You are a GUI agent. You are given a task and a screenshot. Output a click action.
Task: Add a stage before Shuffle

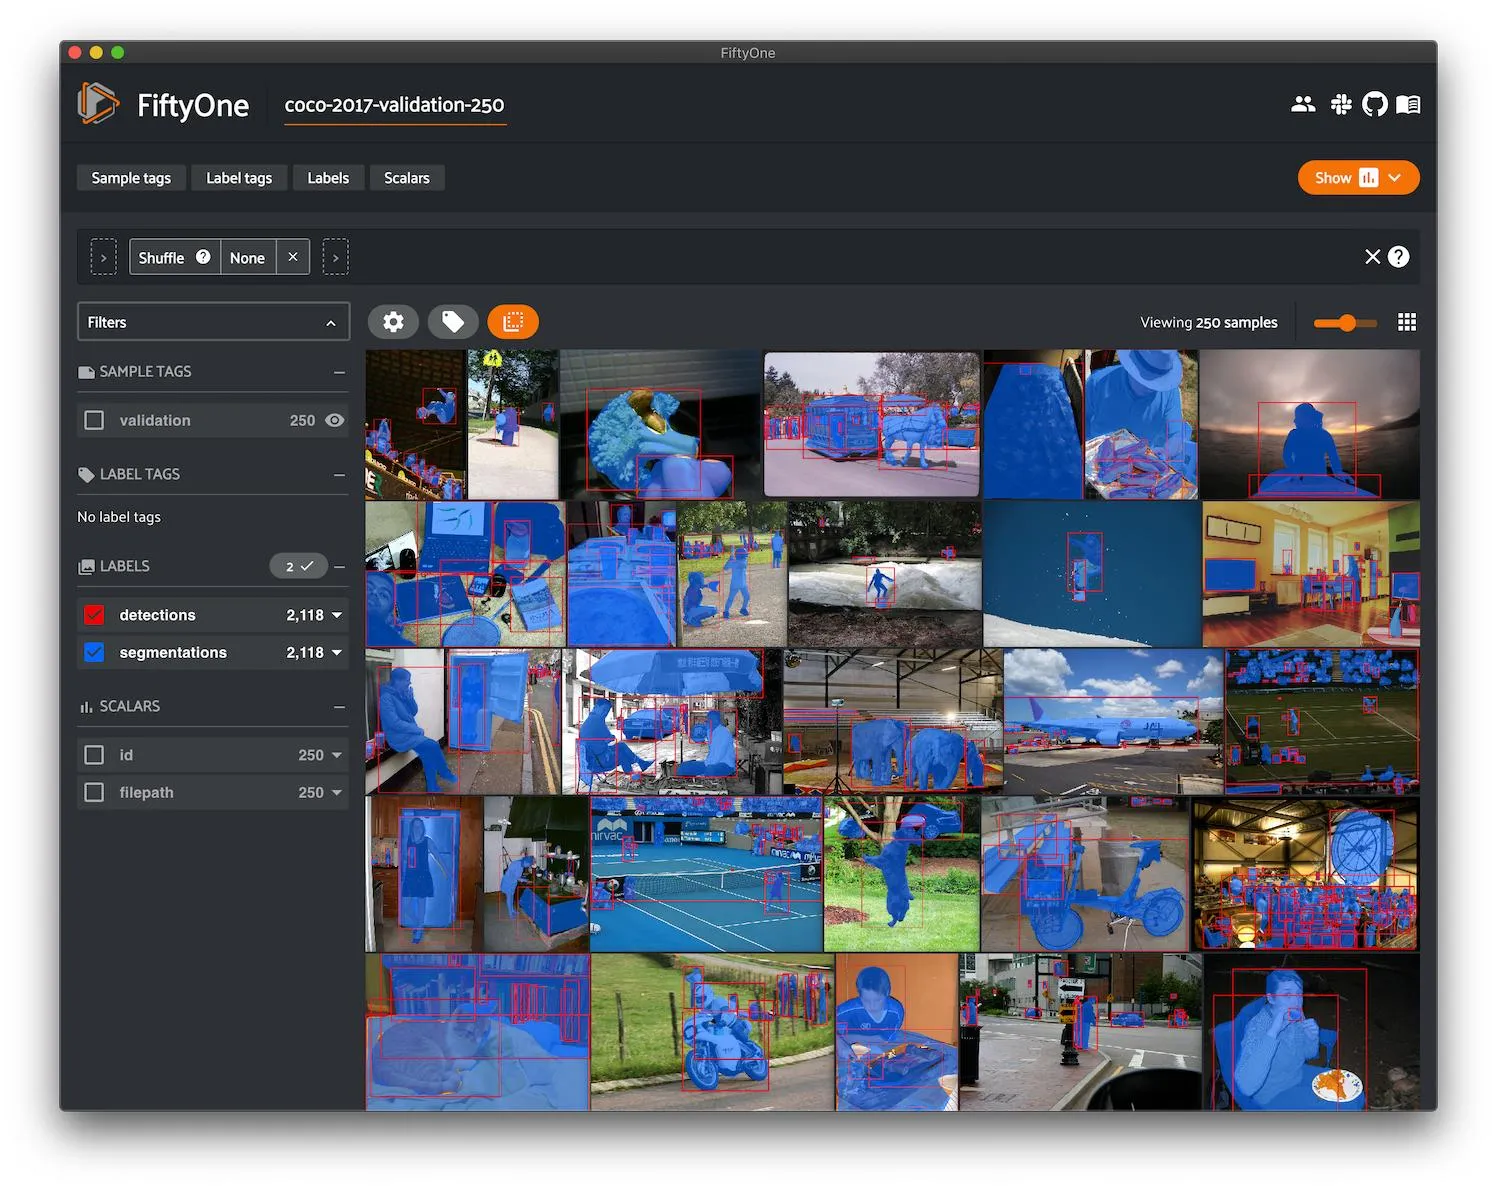pos(104,257)
